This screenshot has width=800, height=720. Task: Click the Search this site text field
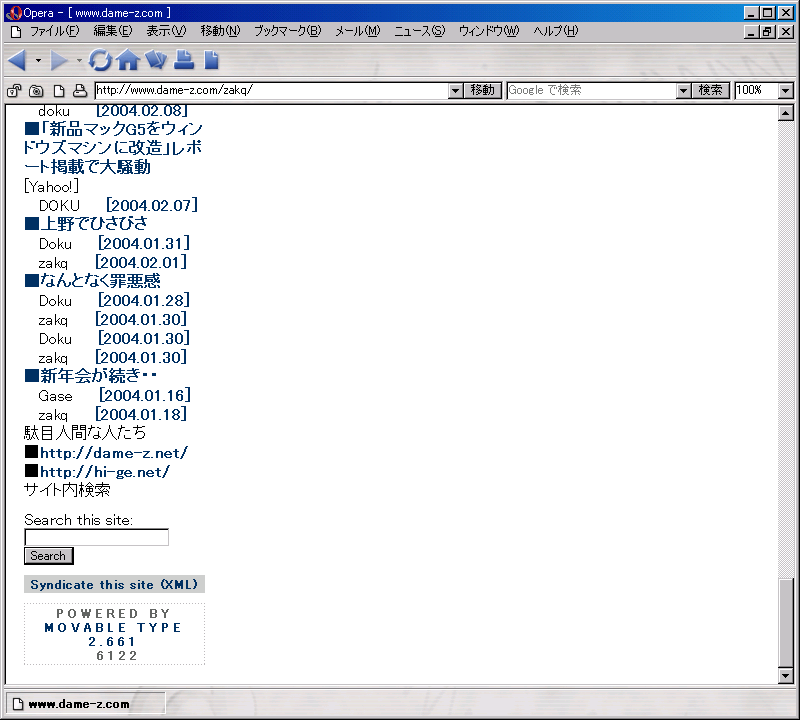point(96,537)
